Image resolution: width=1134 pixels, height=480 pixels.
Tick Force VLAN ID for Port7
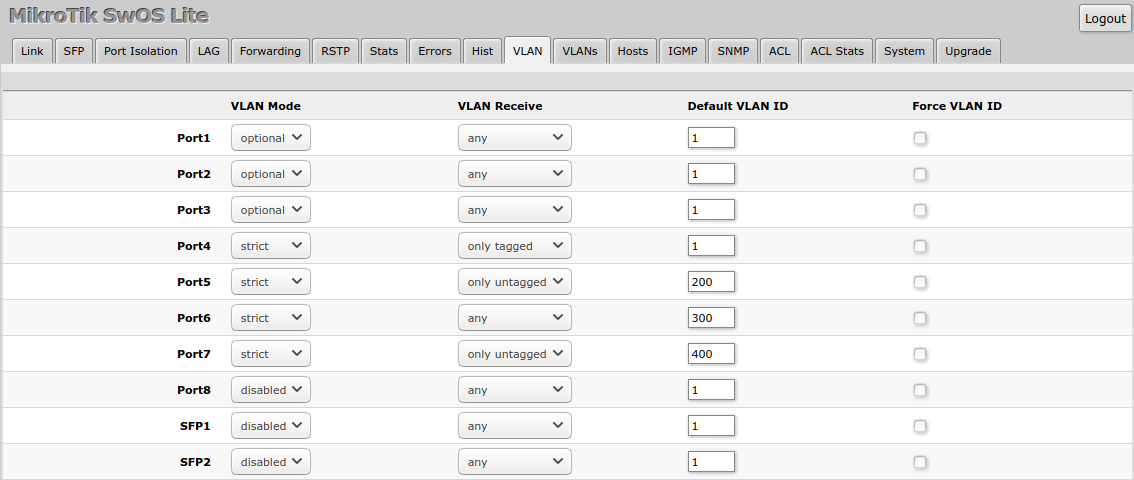point(920,354)
